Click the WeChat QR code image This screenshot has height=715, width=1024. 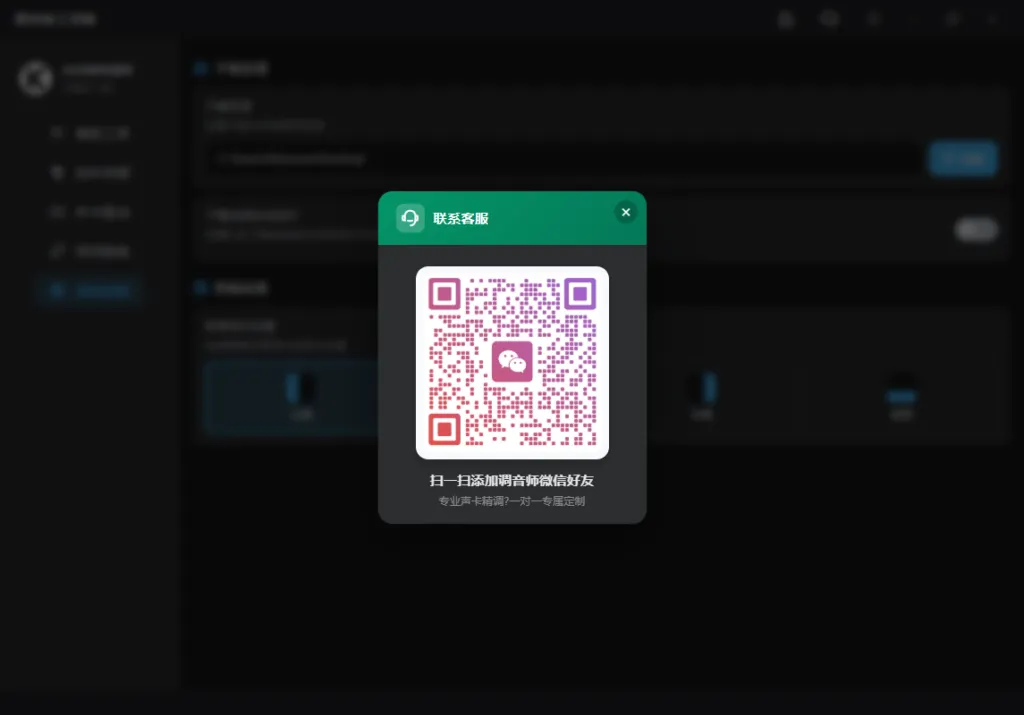pyautogui.click(x=513, y=362)
